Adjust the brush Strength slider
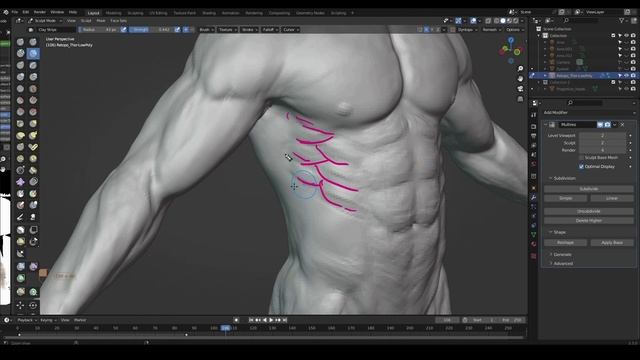 [151, 30]
